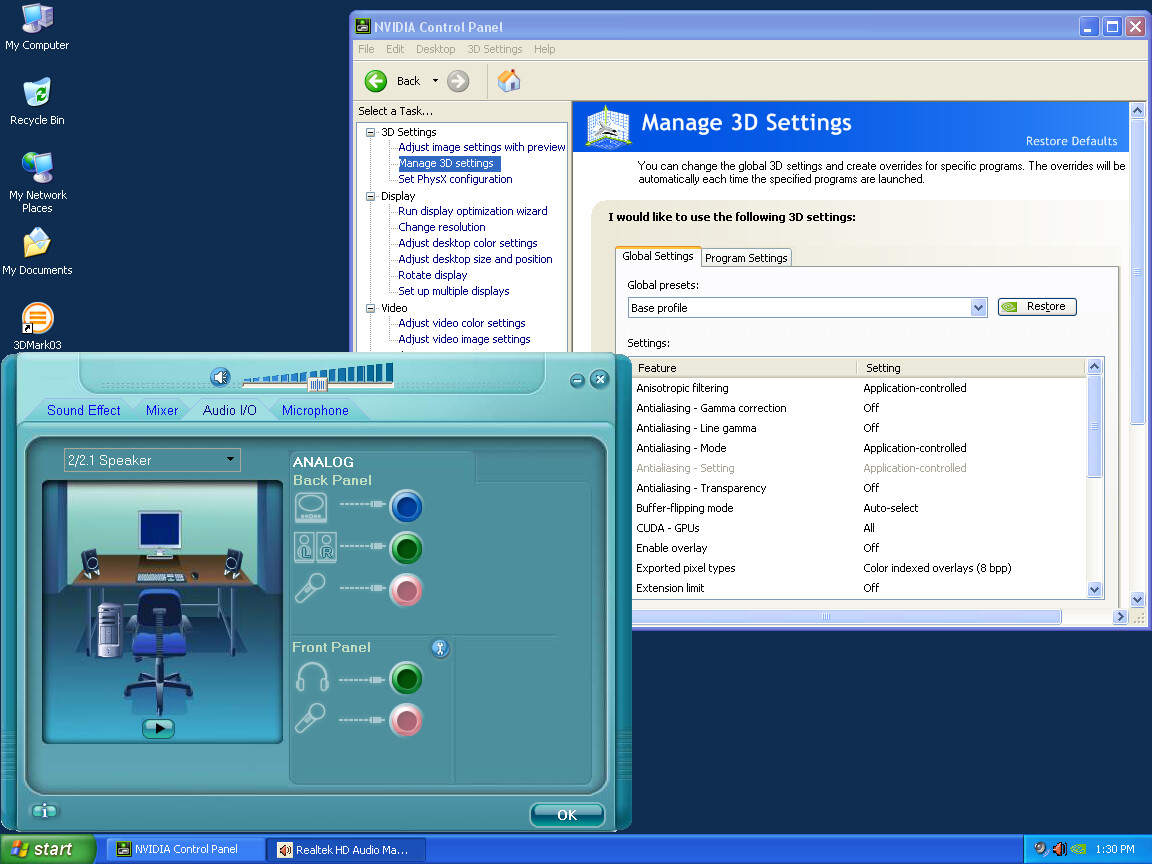This screenshot has height=864, width=1152.
Task: Click the Realtek information icon at bottom left
Action: (45, 811)
